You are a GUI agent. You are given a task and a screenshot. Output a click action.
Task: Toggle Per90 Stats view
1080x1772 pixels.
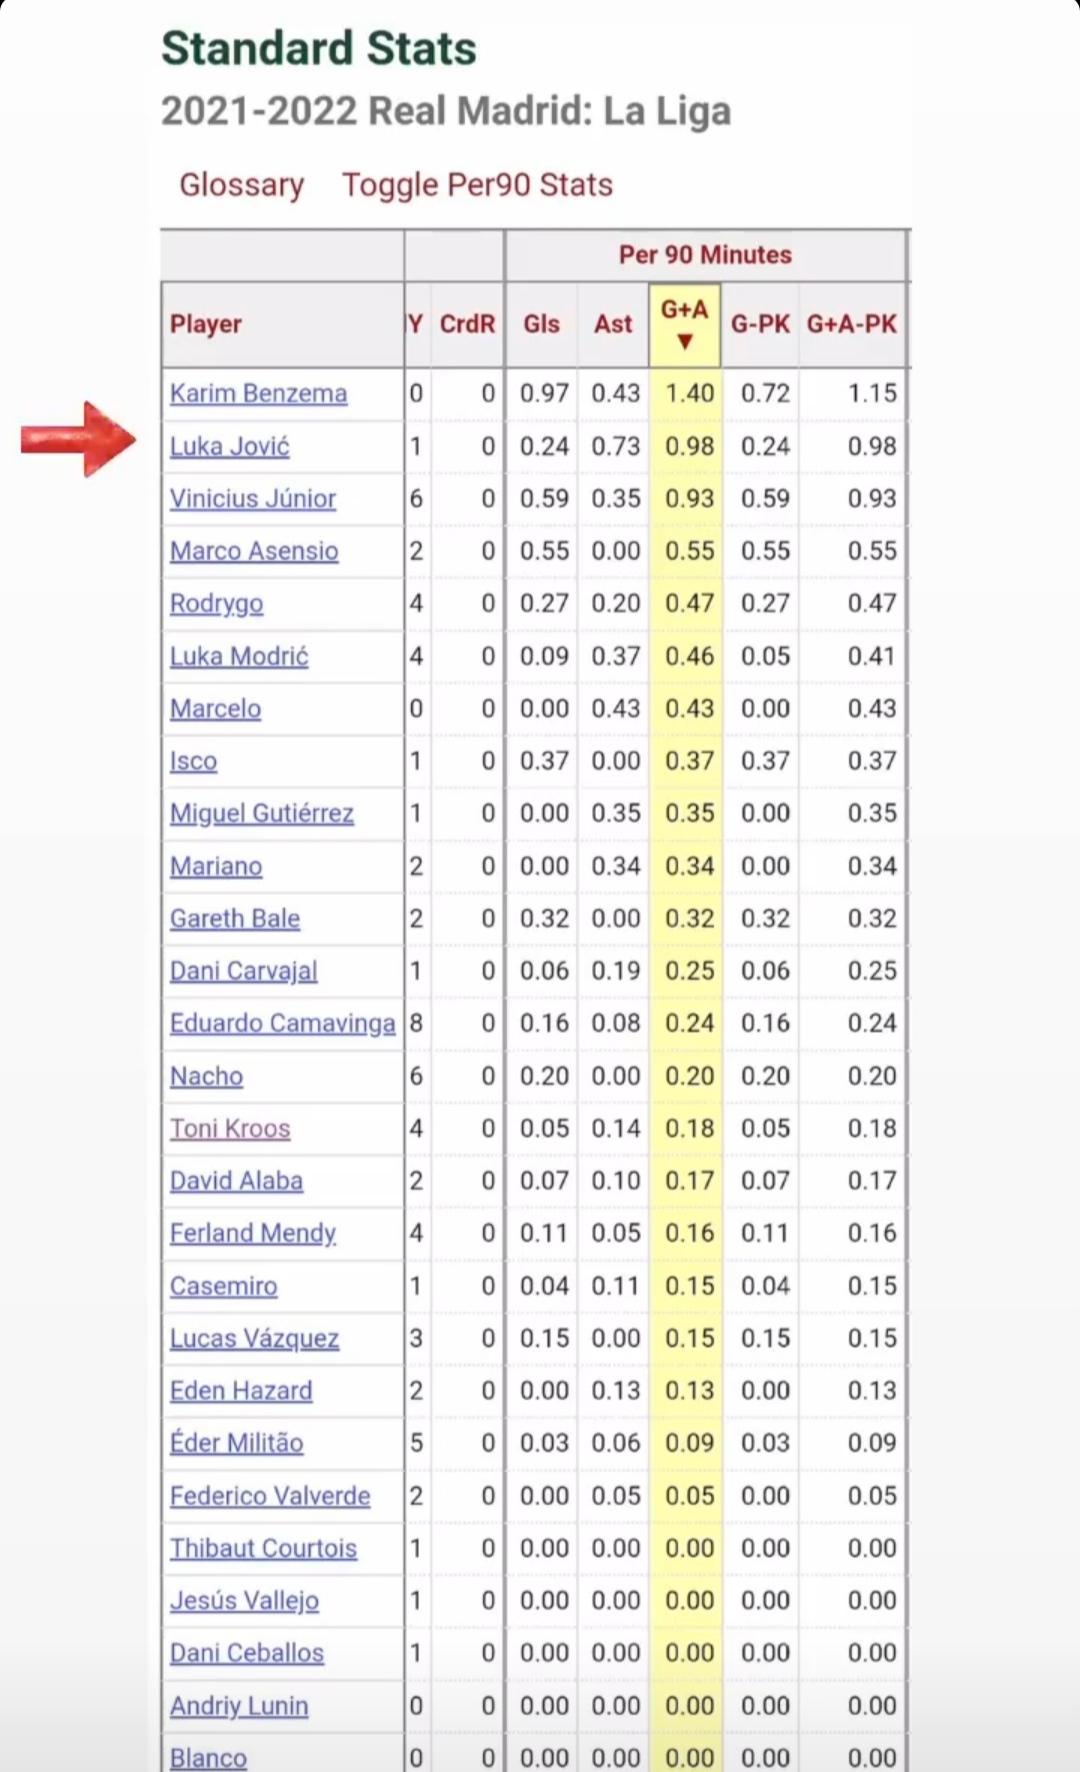pos(477,185)
